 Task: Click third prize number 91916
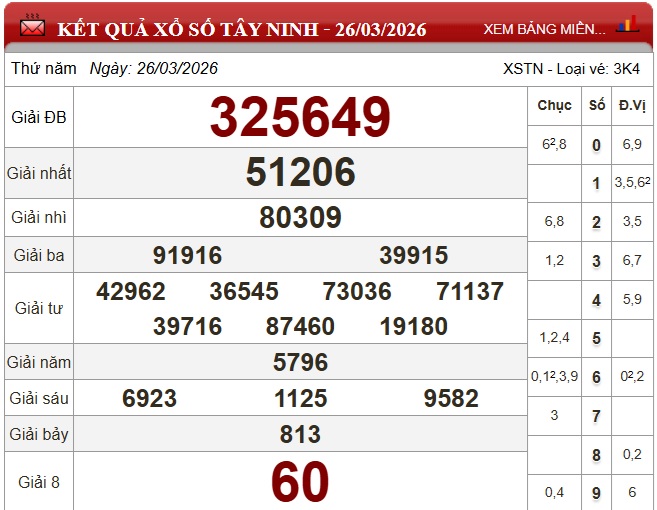tap(187, 256)
